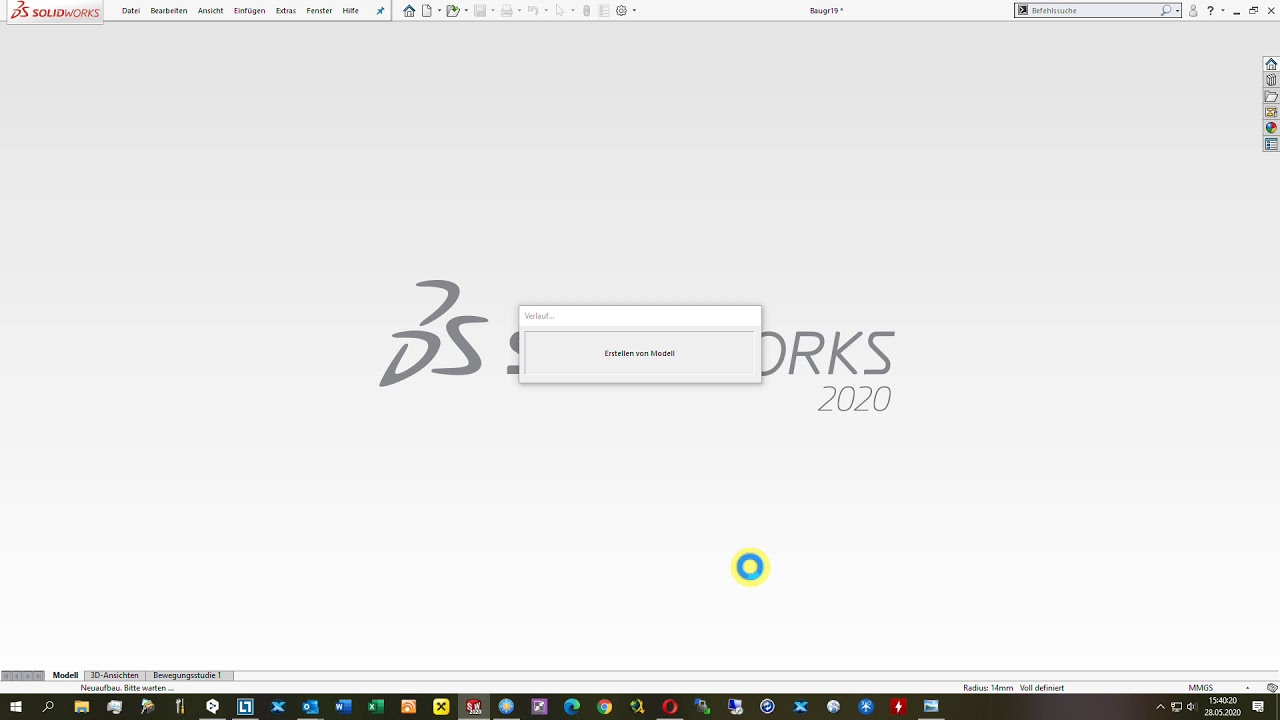Open Excel from the taskbar
Viewport: 1280px width, 720px height.
(376, 707)
